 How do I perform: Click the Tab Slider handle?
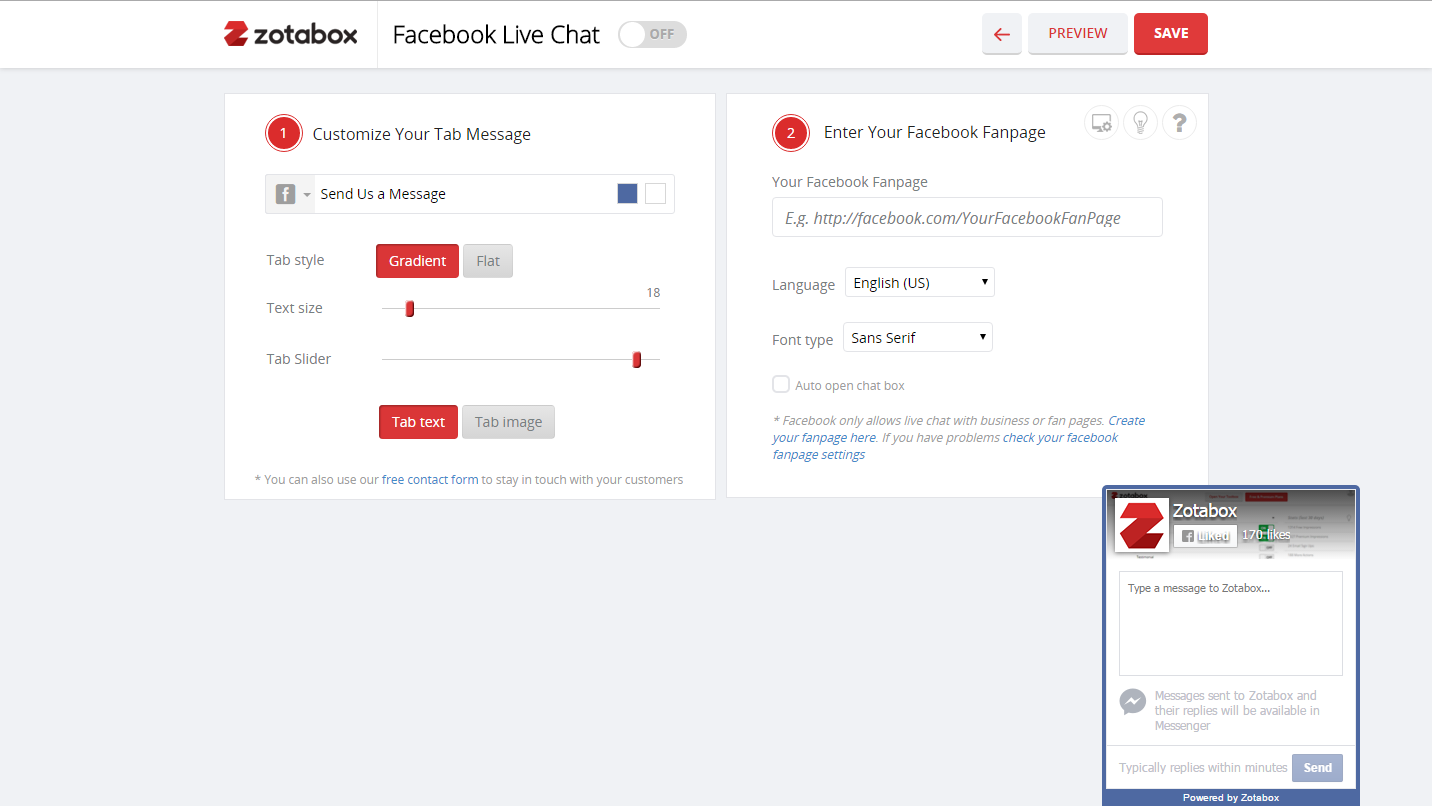click(637, 360)
